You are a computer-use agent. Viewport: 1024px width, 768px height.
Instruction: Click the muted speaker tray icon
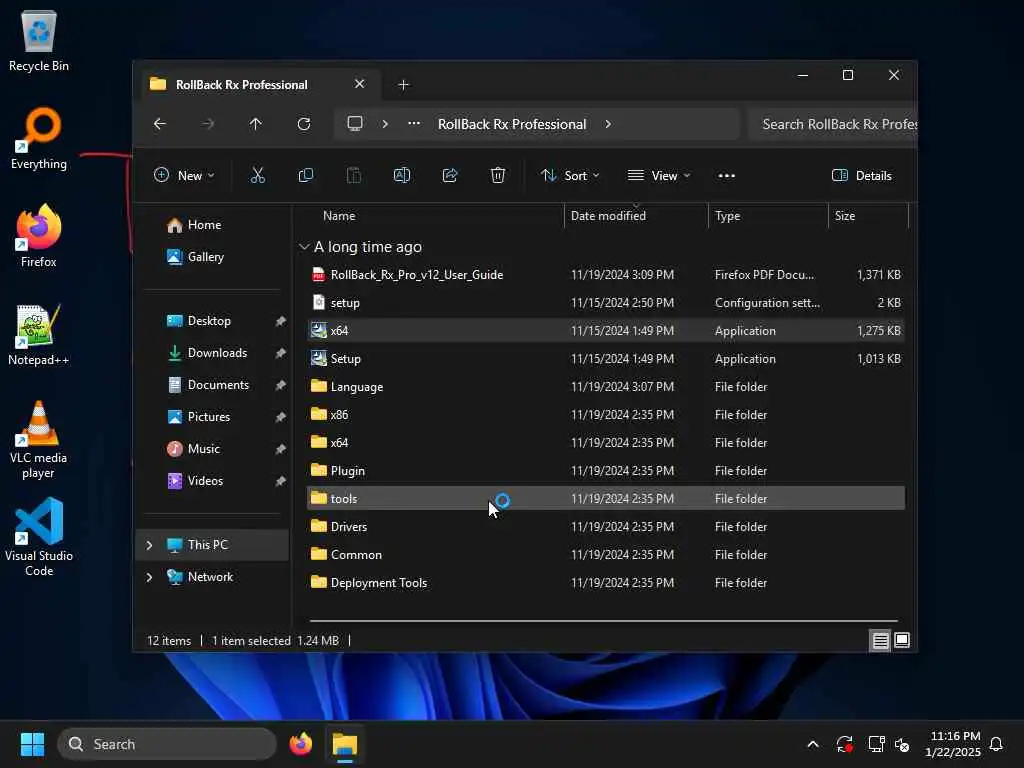tap(903, 744)
